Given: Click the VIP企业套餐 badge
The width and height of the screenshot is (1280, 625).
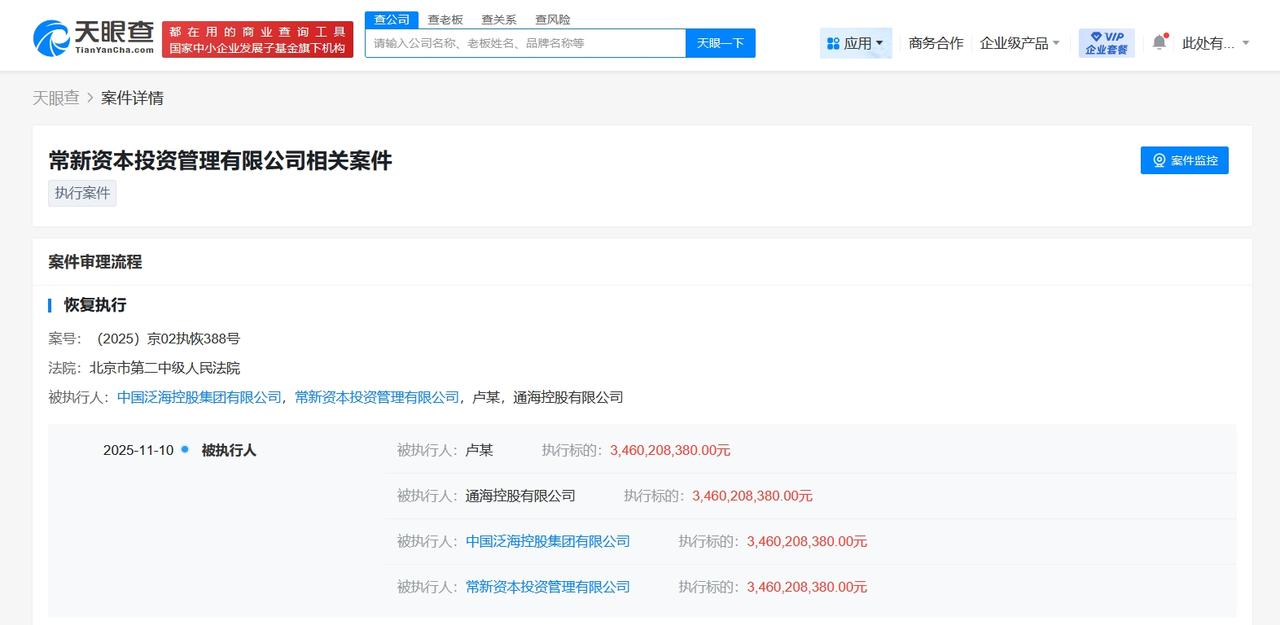Looking at the screenshot, I should click(x=1106, y=41).
